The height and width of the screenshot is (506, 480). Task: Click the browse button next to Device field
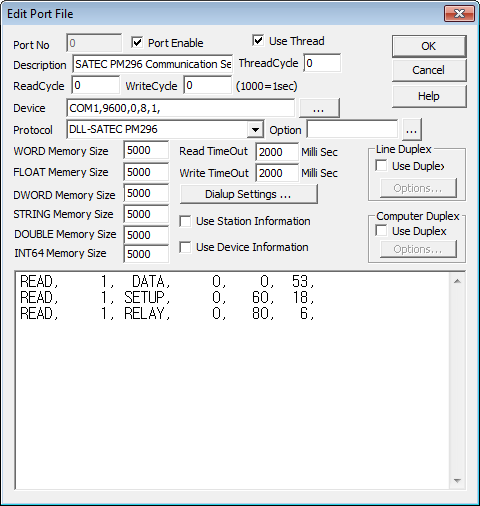pos(319,108)
